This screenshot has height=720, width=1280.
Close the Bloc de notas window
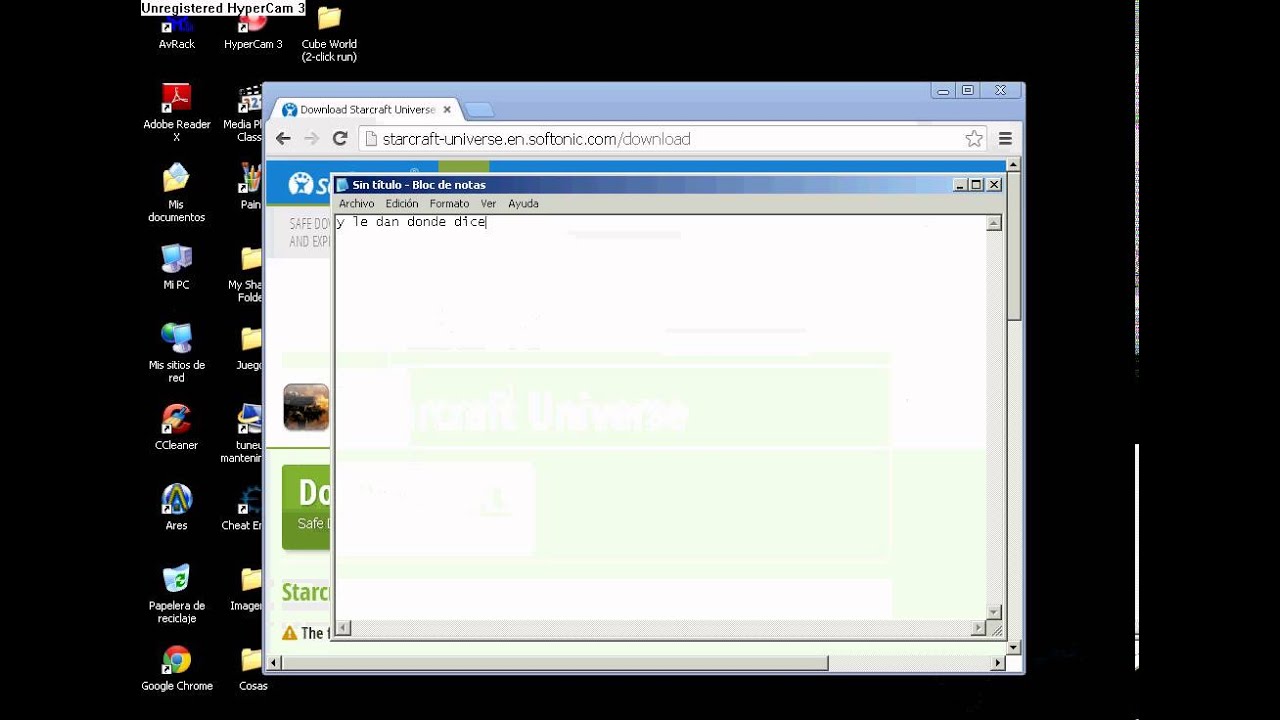[994, 185]
